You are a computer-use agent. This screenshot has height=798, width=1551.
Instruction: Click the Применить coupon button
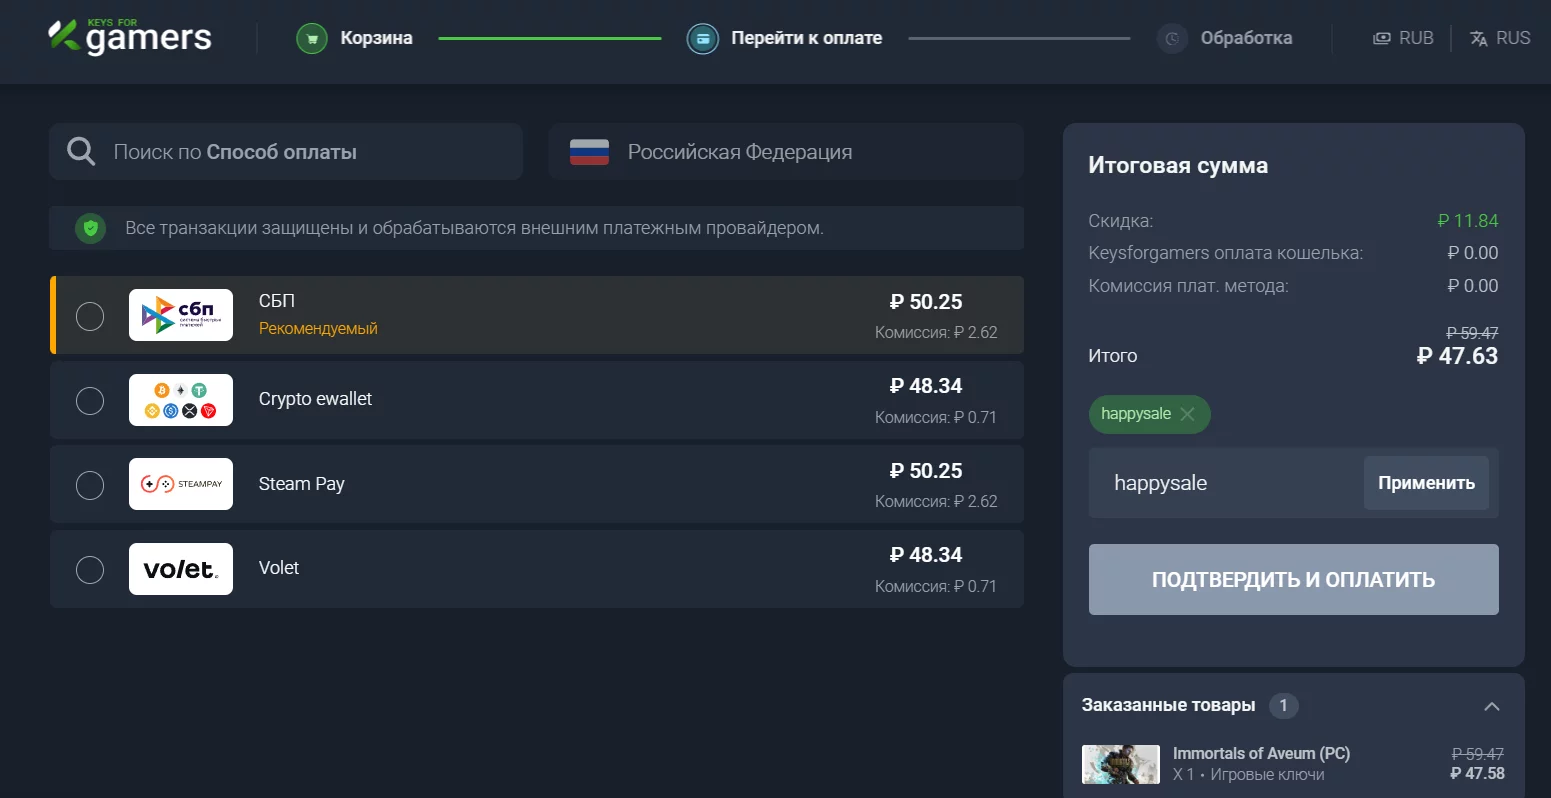coord(1426,483)
